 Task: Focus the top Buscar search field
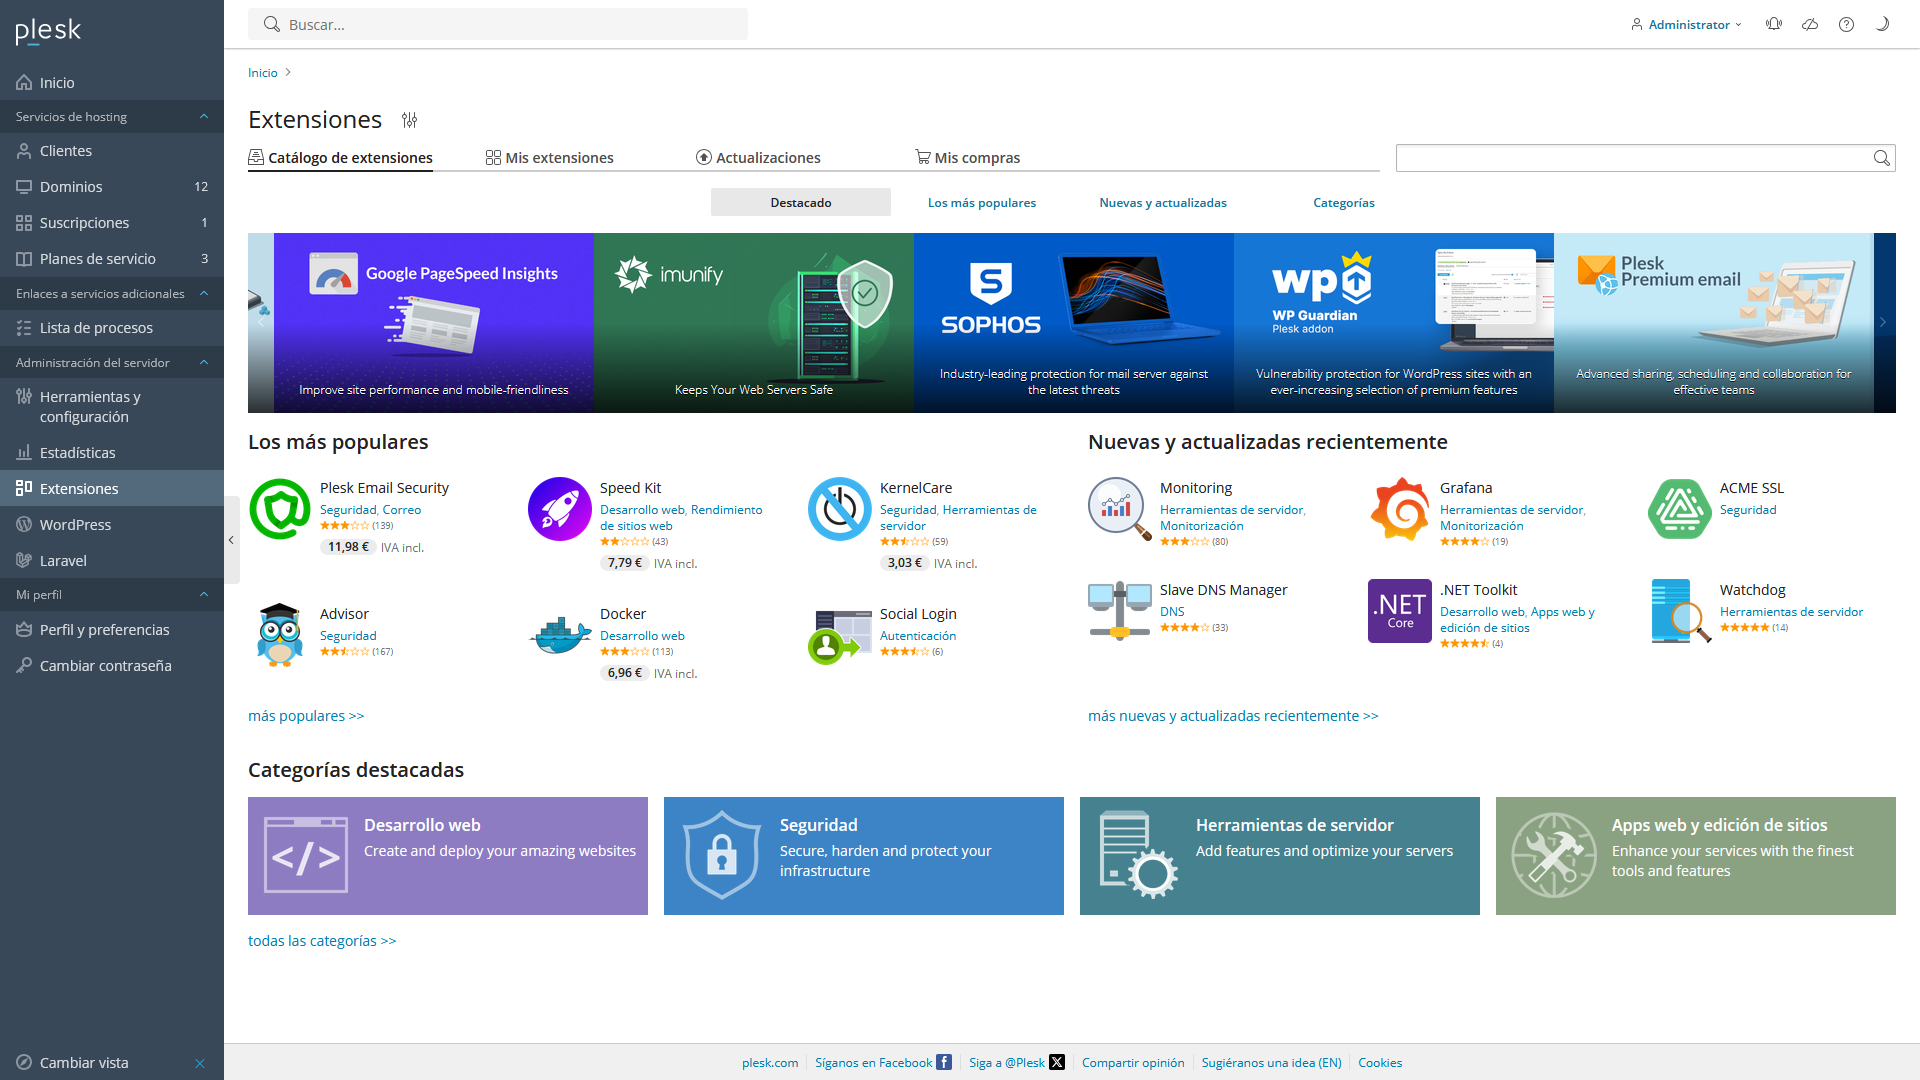coord(498,24)
